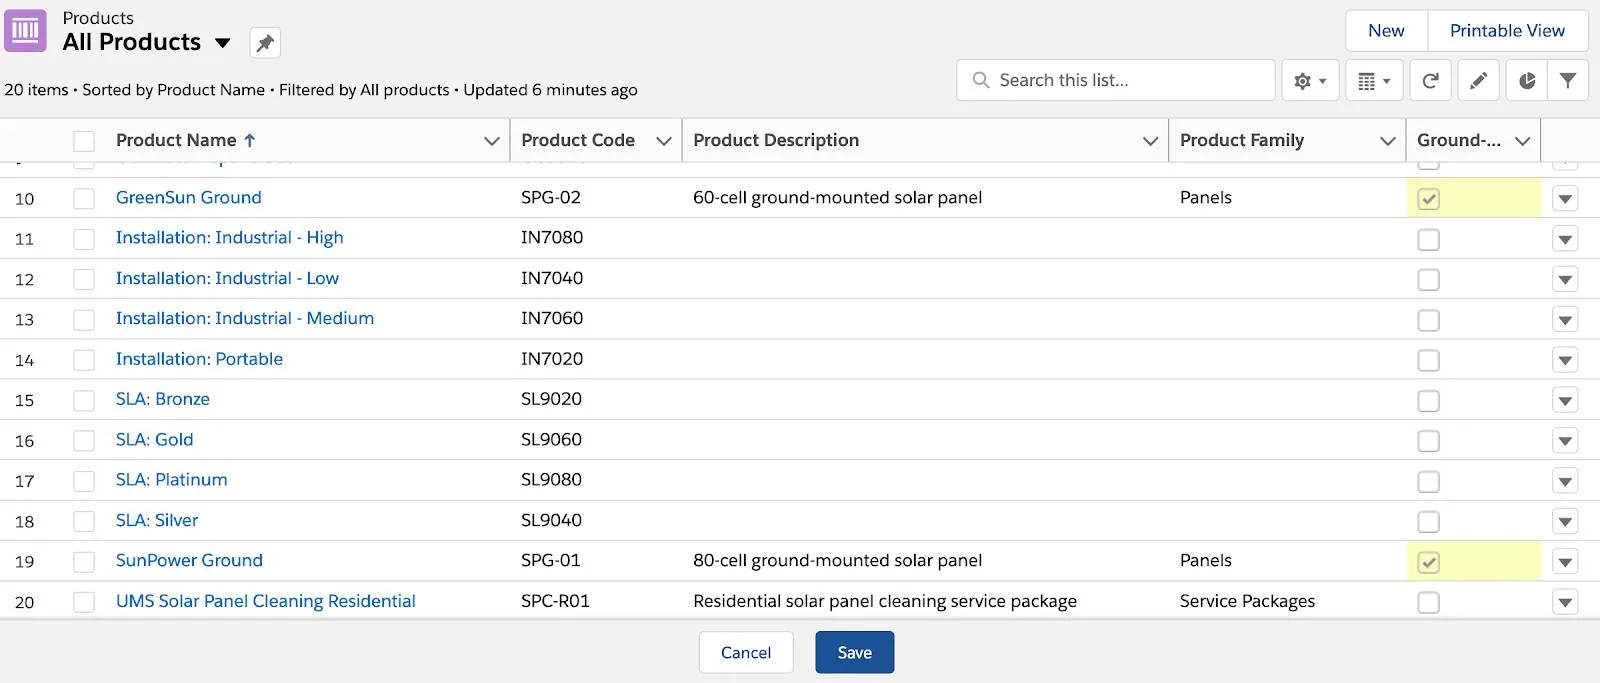1600x683 pixels.
Task: Select all rows with header checkbox
Action: (84, 141)
